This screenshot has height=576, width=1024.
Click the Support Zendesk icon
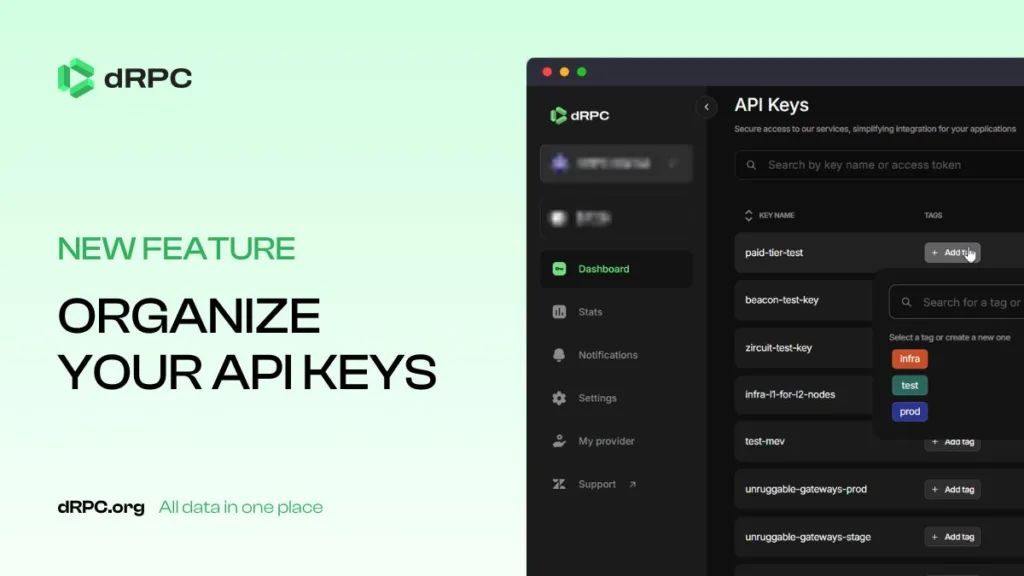click(559, 485)
